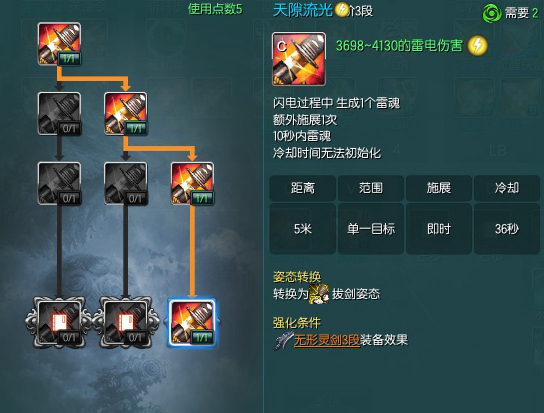Click the locked second-row left skill node
Screen dimensions: 544x413
tap(59, 113)
